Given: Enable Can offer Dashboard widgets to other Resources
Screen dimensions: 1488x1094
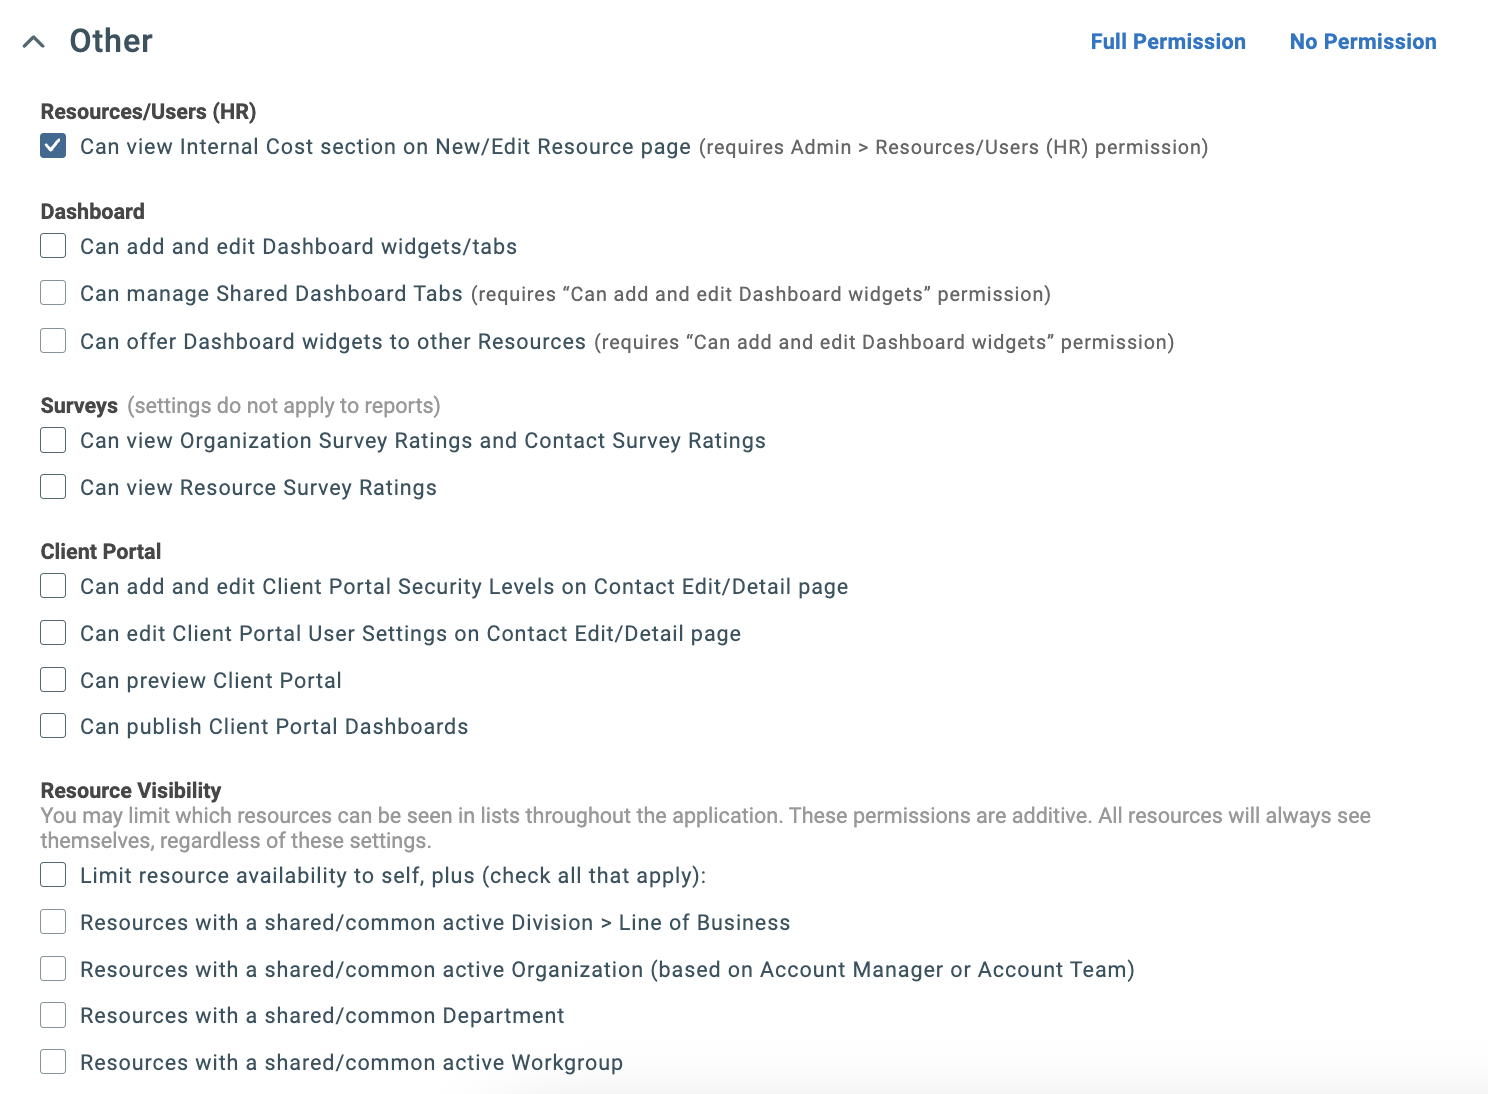Looking at the screenshot, I should (52, 340).
